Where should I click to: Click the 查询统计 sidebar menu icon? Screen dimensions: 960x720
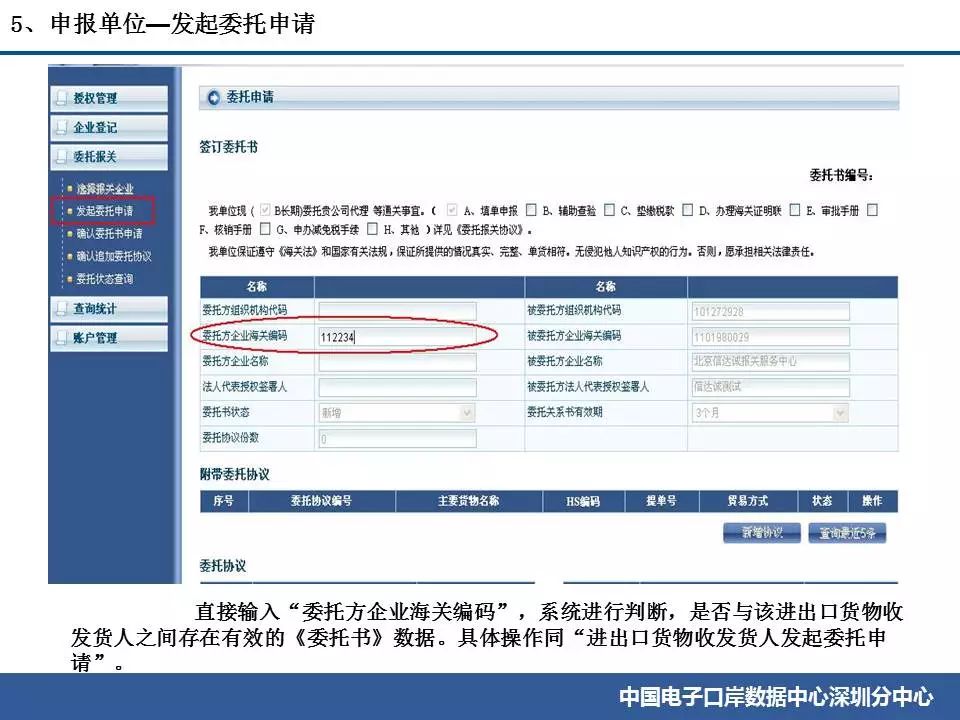click(63, 309)
